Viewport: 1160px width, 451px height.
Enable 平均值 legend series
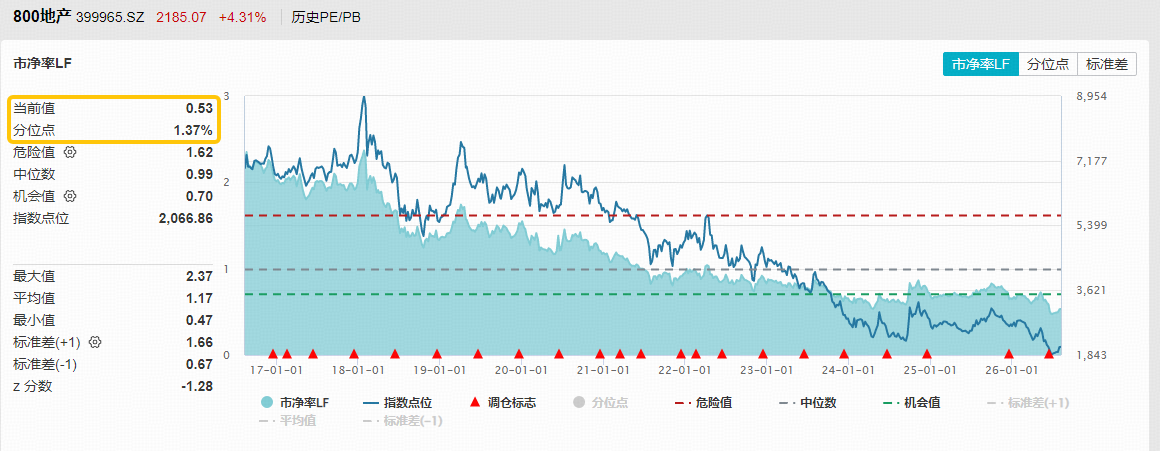pyautogui.click(x=288, y=421)
